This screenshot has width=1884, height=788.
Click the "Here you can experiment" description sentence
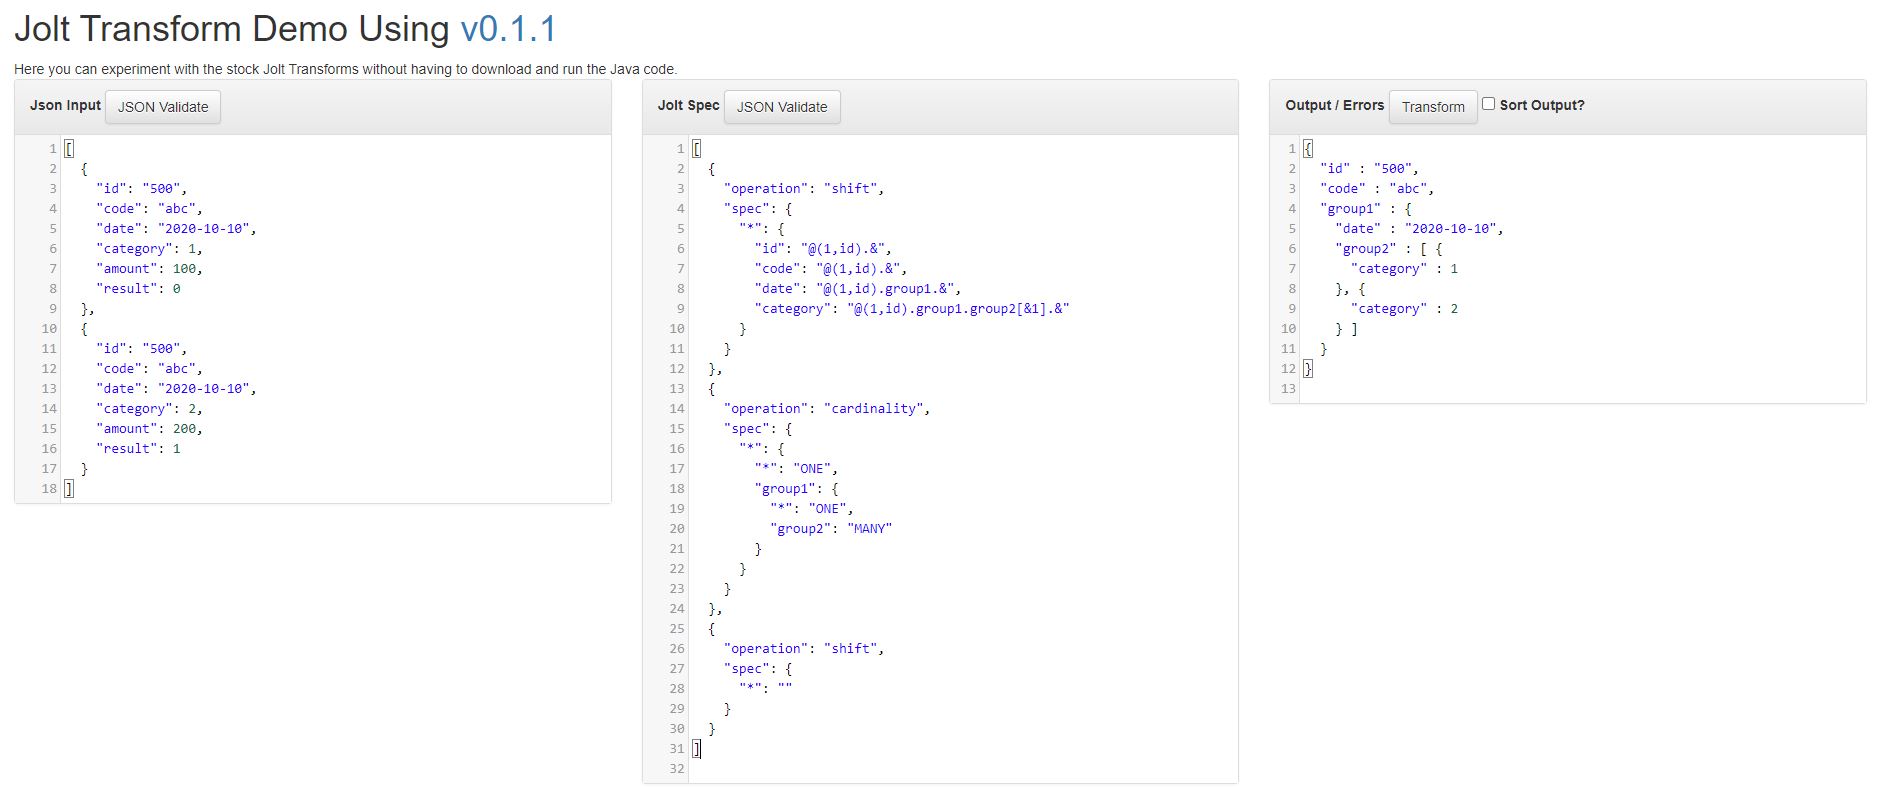(x=346, y=70)
